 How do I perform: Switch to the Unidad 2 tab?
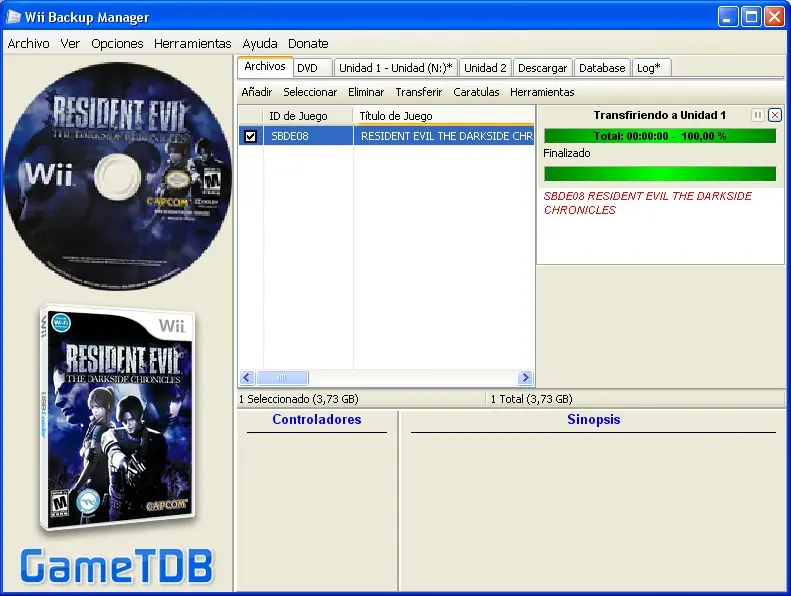[x=485, y=68]
